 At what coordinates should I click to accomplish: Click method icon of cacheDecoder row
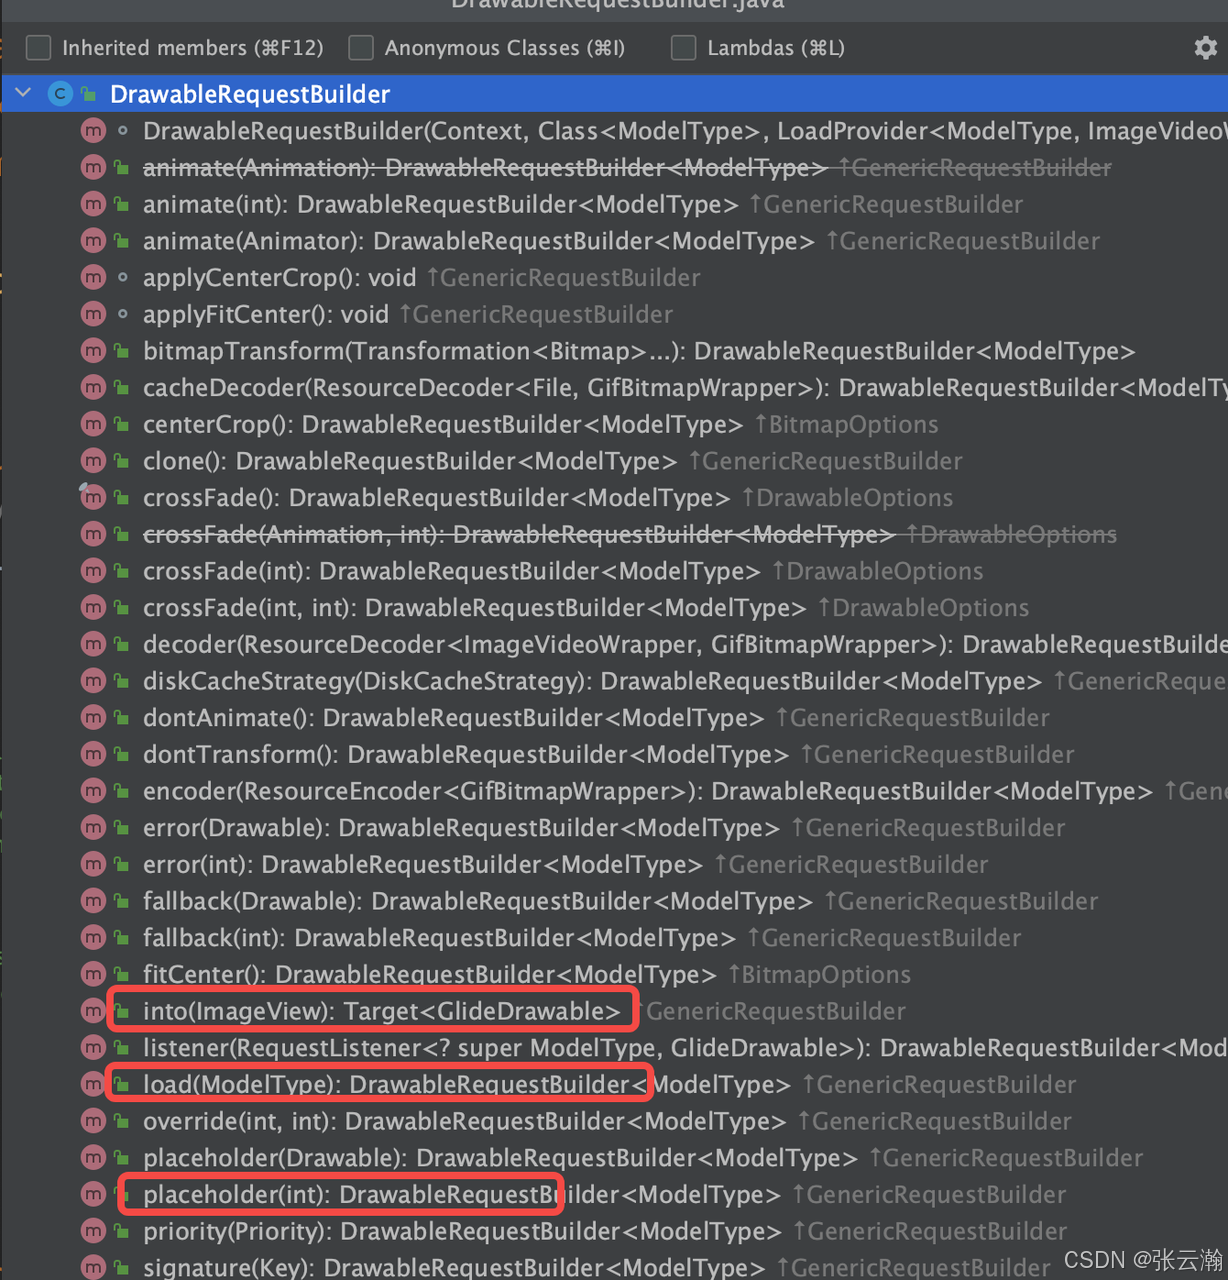point(93,387)
